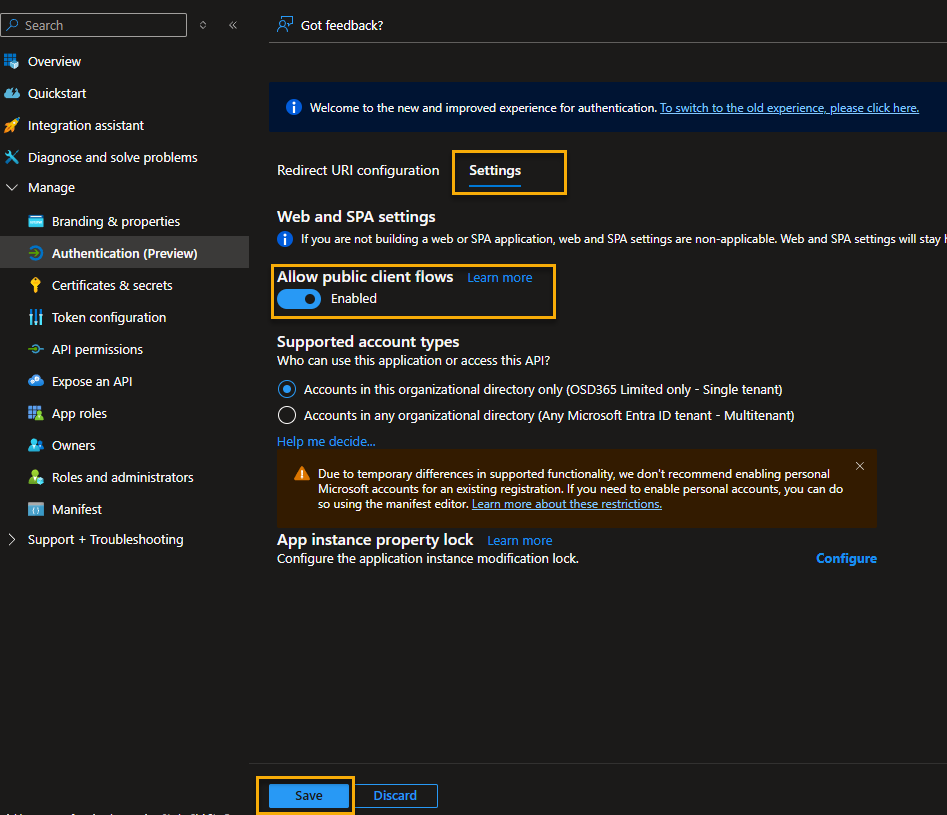Click the up/down expand arrows beside Search

[x=203, y=25]
